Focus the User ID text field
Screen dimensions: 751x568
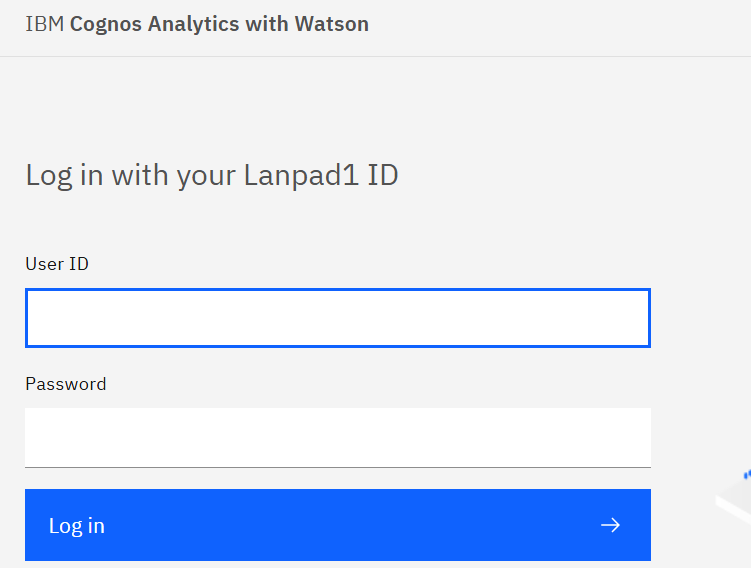[x=338, y=318]
